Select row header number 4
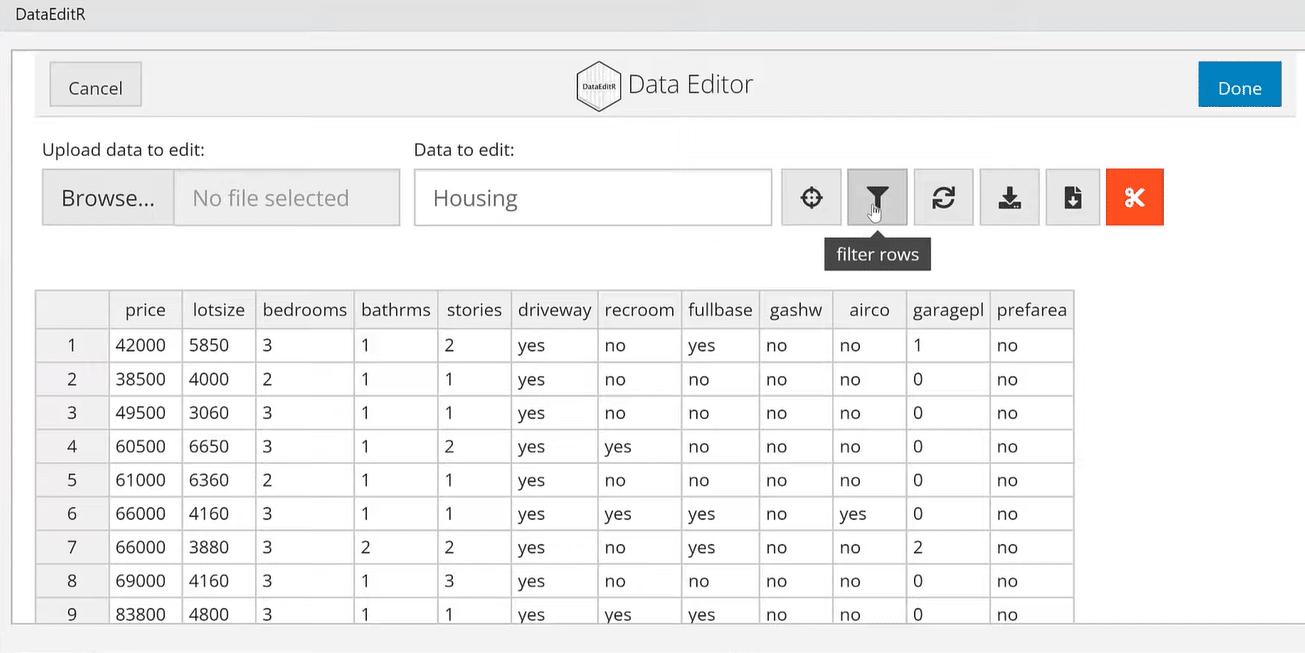The height and width of the screenshot is (653, 1305). click(72, 446)
